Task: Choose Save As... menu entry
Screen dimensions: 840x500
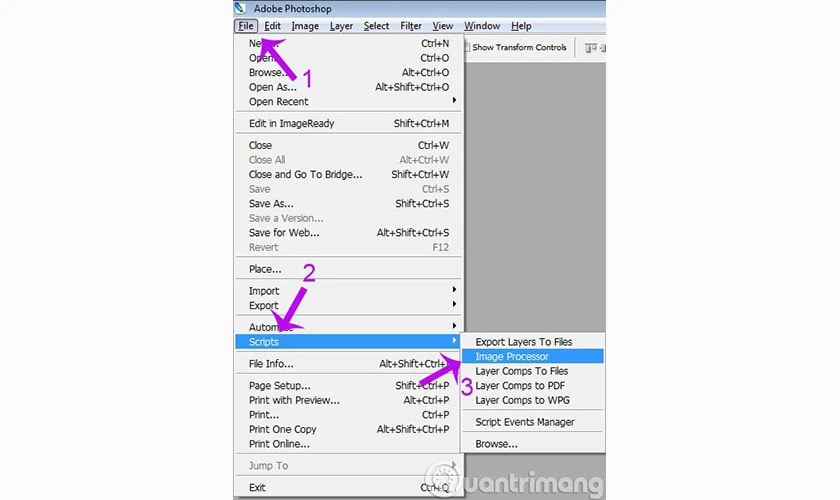Action: pos(348,204)
